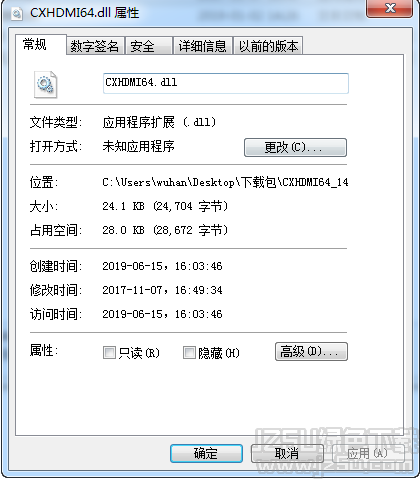Screen dimensions: 420x479
Task: Open the 以前的版本 tab
Action: (268, 46)
